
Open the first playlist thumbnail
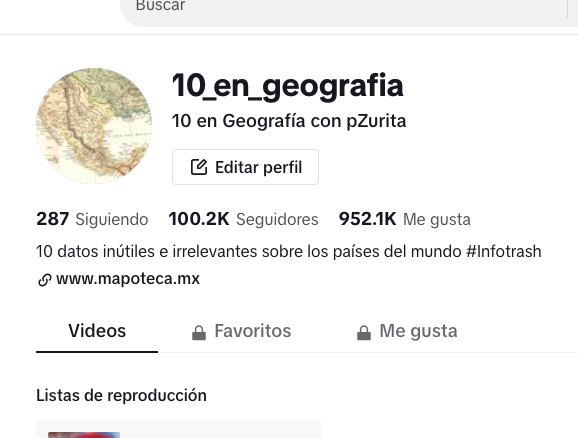click(x=84, y=435)
